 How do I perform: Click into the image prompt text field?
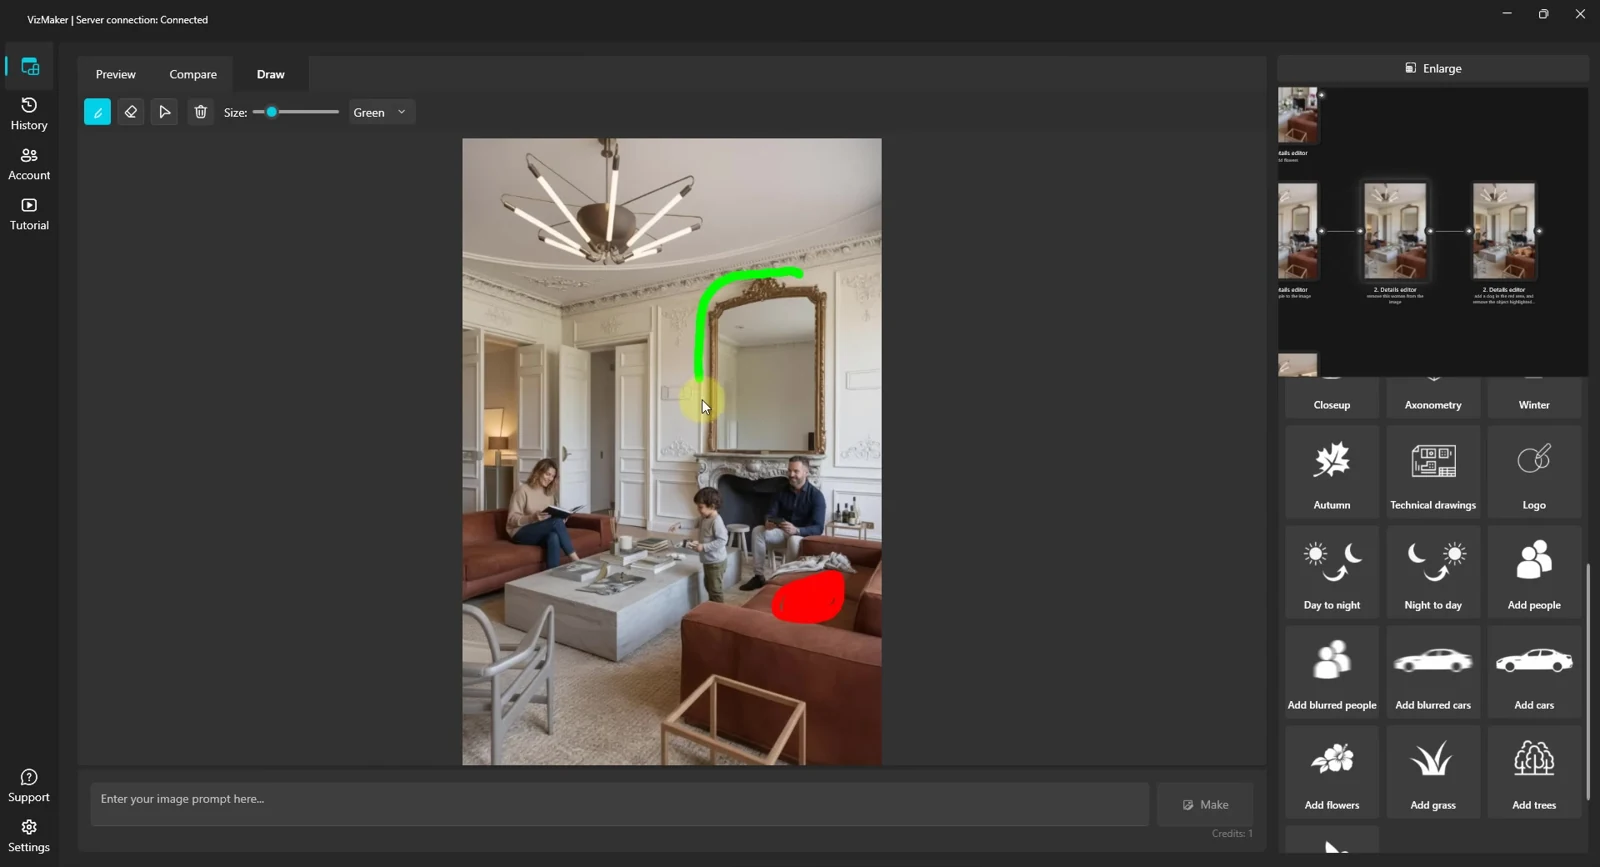(x=619, y=804)
